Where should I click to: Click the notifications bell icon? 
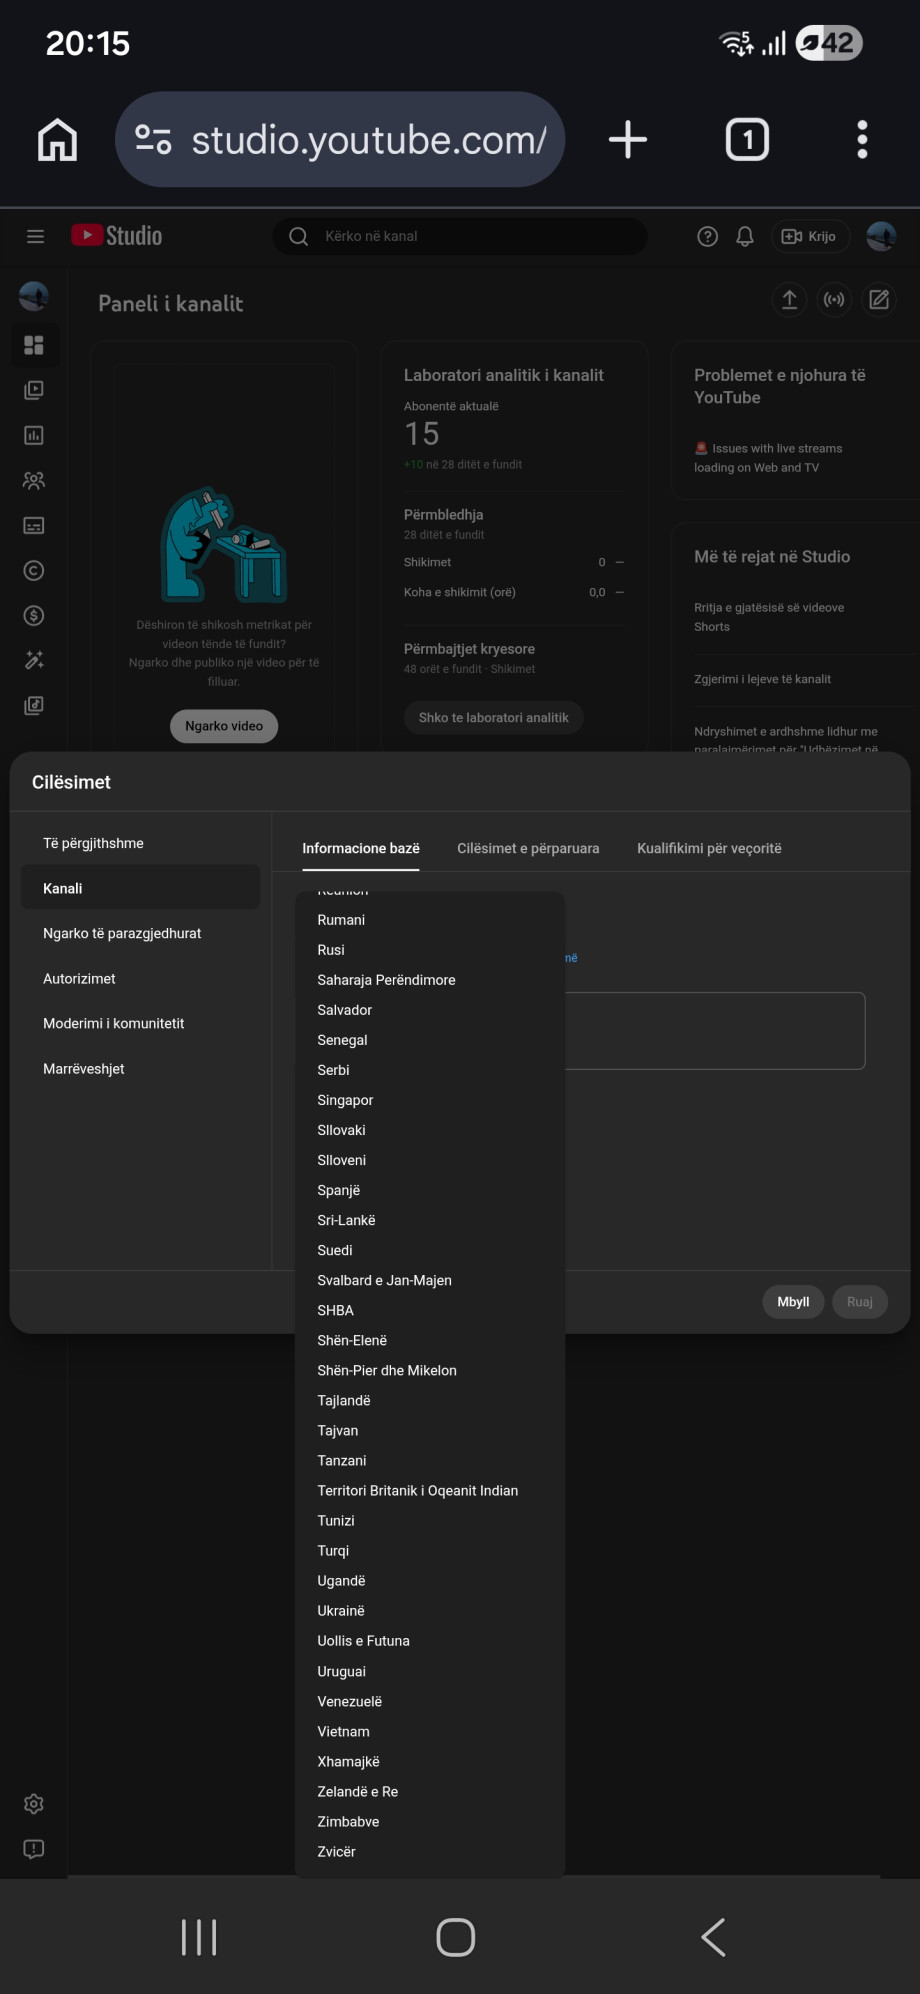745,236
